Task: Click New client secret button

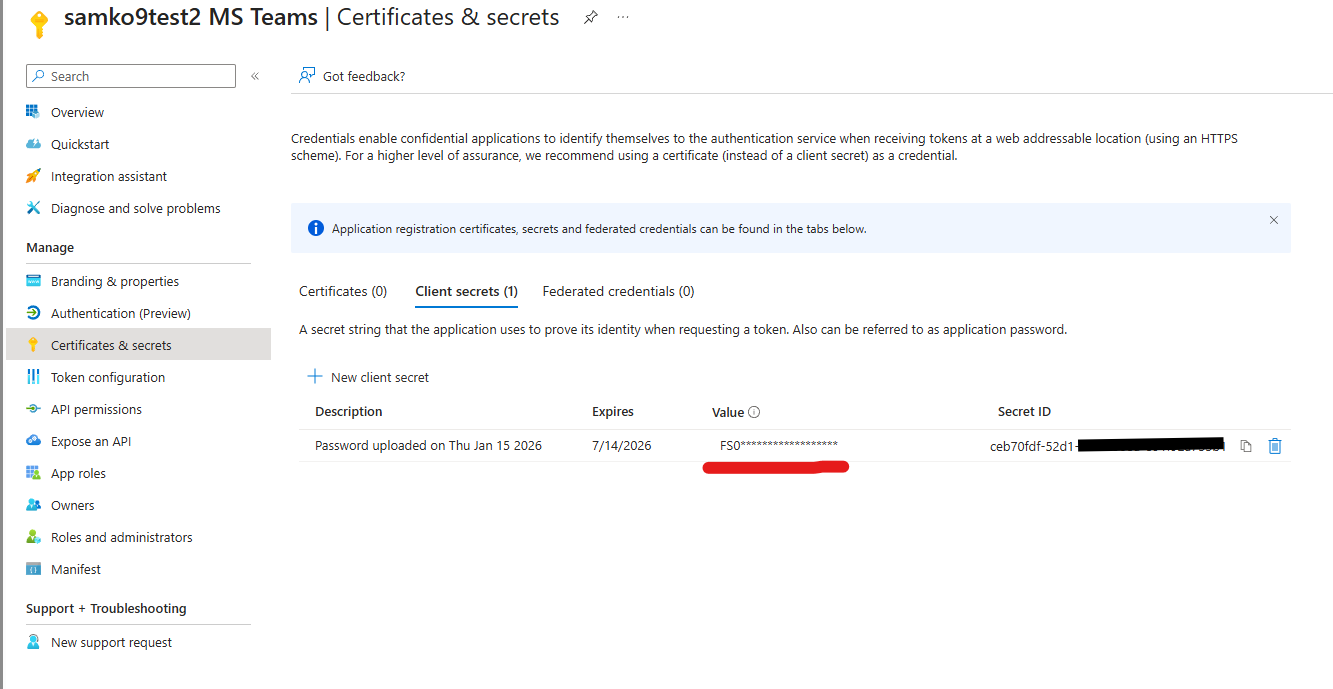Action: [368, 377]
